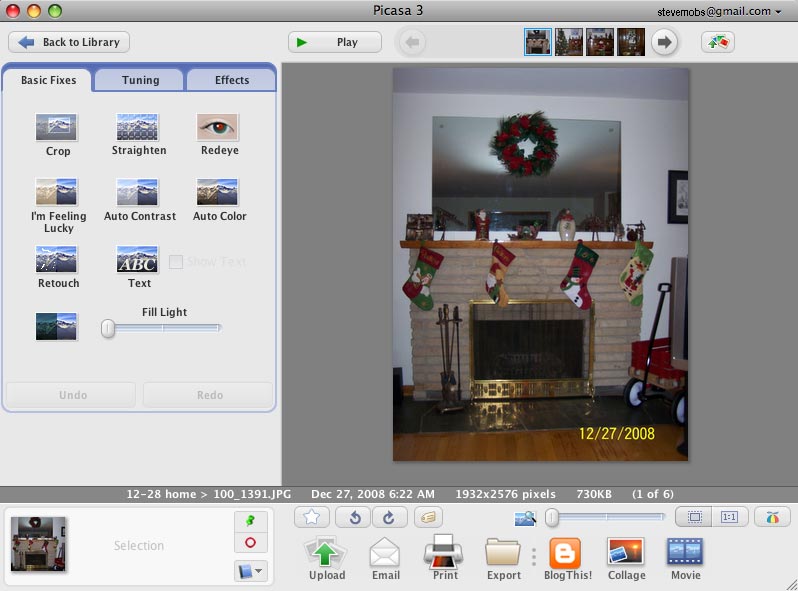Open the add-to-album dropdown
This screenshot has height=591, width=798.
tap(250, 571)
